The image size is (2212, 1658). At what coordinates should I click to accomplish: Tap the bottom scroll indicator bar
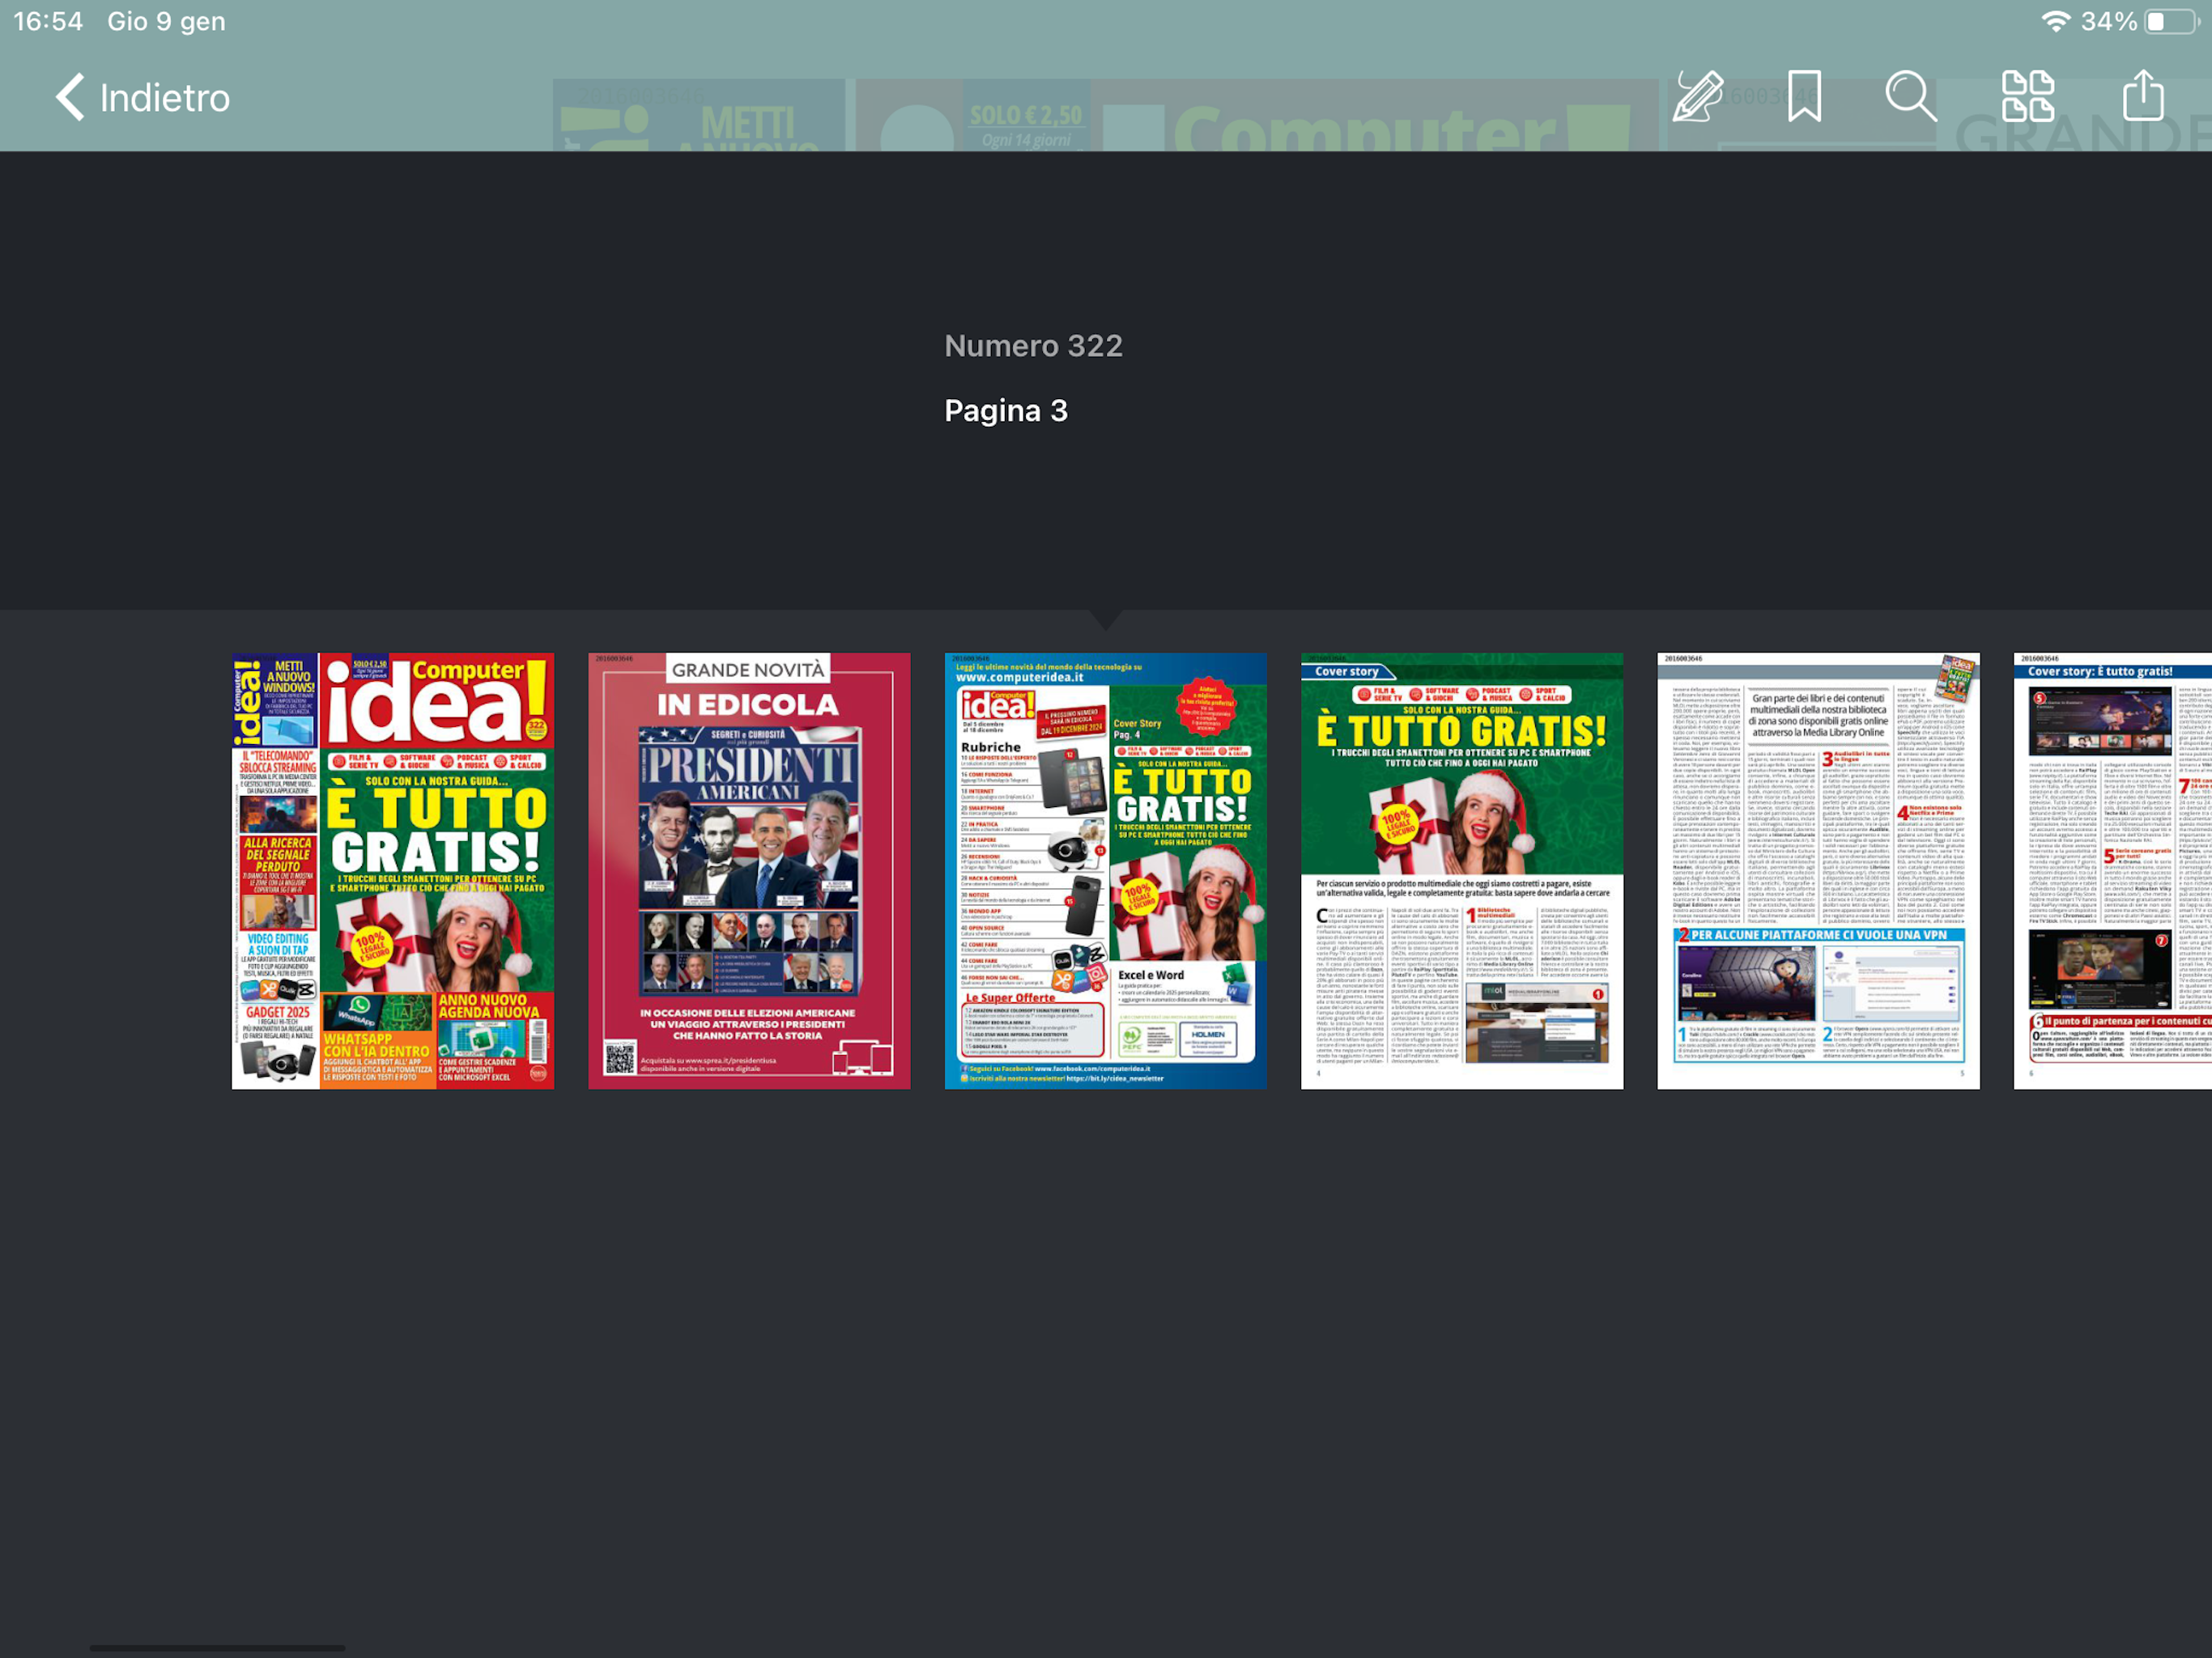217,1647
